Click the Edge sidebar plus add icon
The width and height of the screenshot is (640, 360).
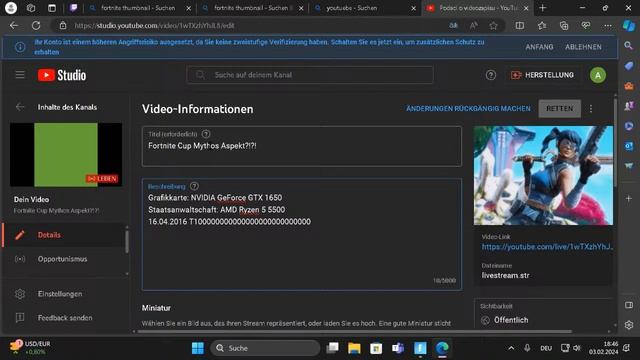pos(629,198)
